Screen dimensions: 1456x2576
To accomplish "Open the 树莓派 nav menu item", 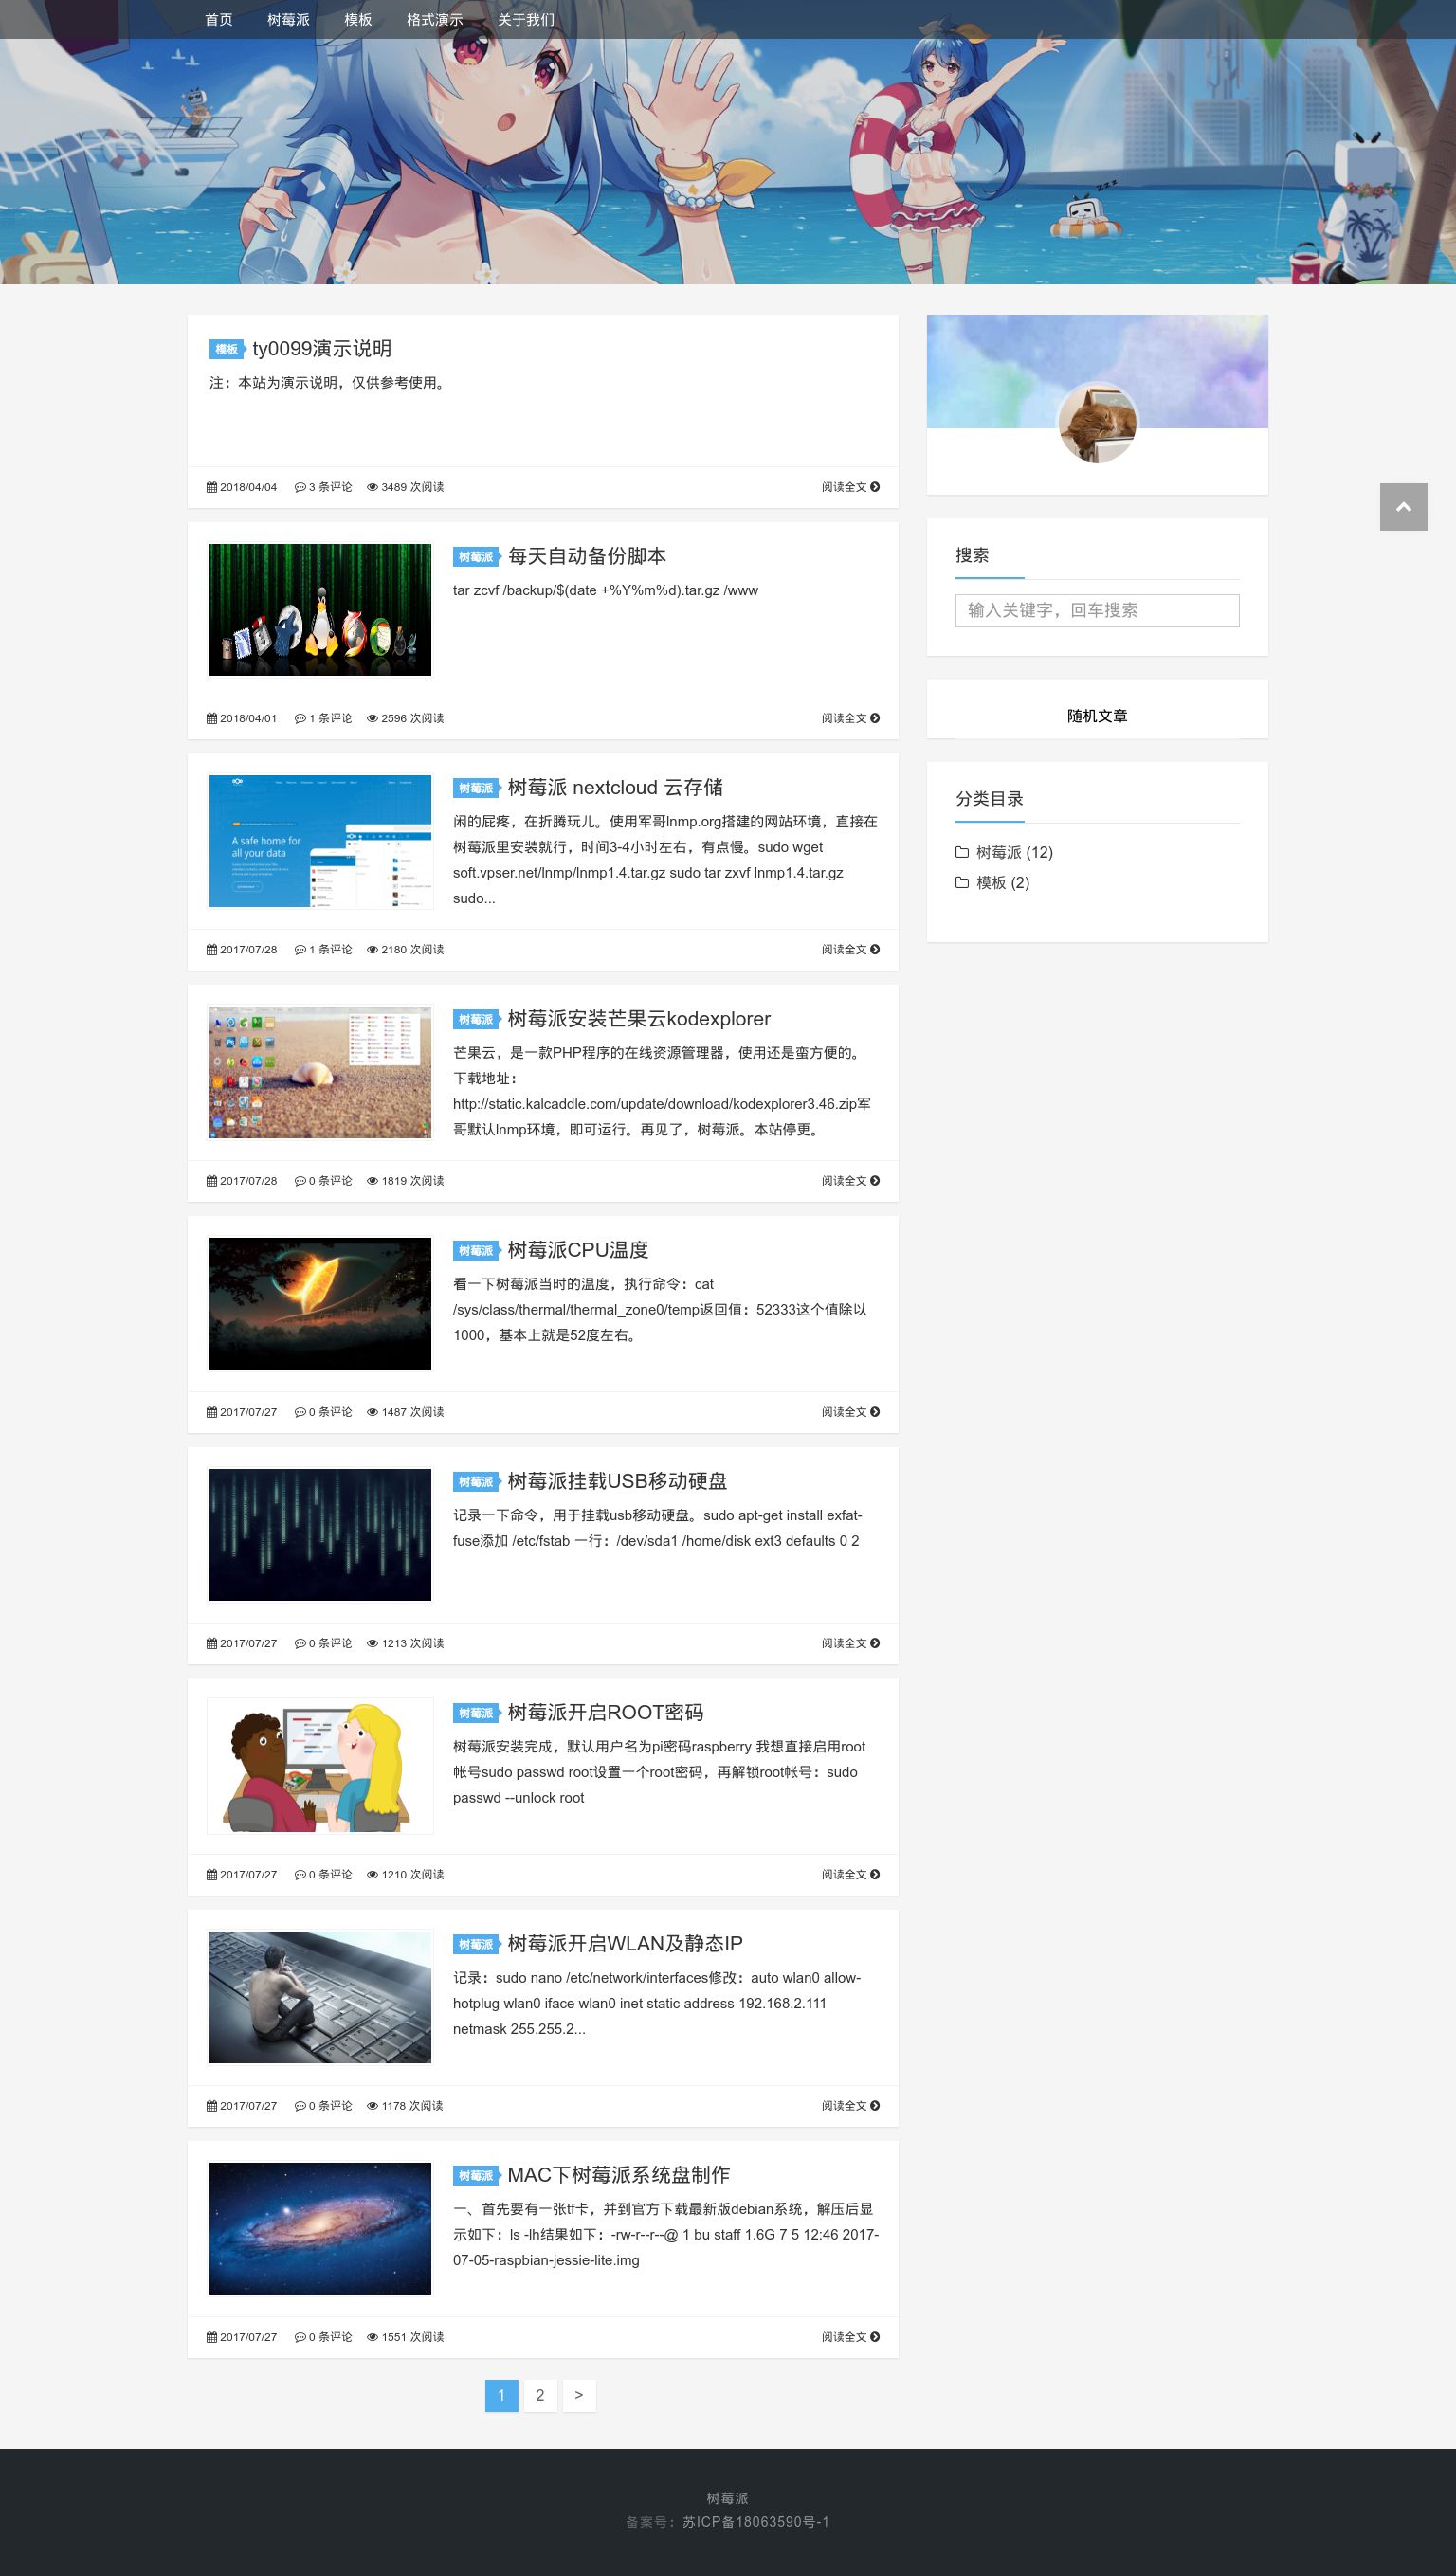I will coord(288,20).
